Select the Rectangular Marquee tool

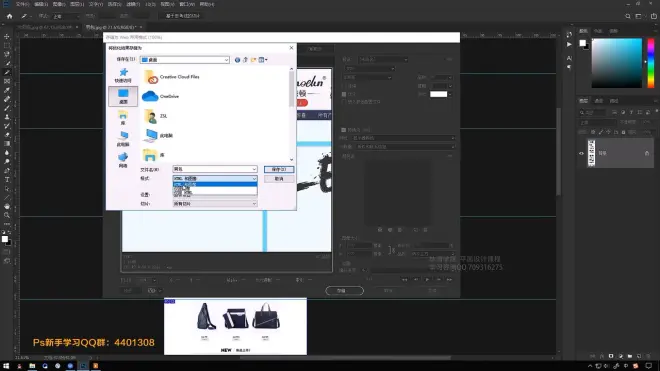click(7, 45)
